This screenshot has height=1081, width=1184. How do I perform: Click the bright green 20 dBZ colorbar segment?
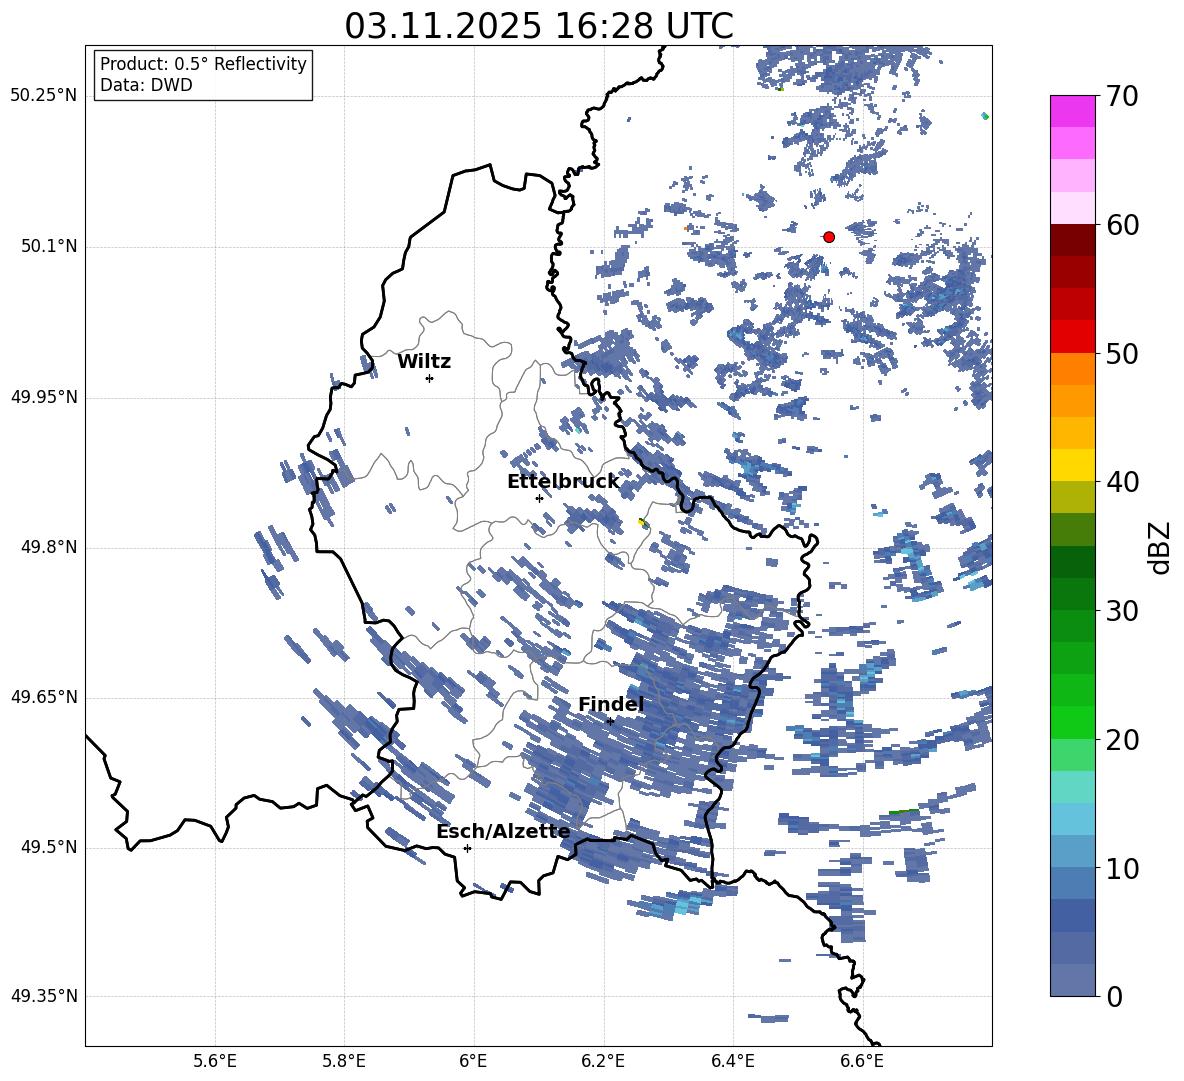tap(1072, 722)
